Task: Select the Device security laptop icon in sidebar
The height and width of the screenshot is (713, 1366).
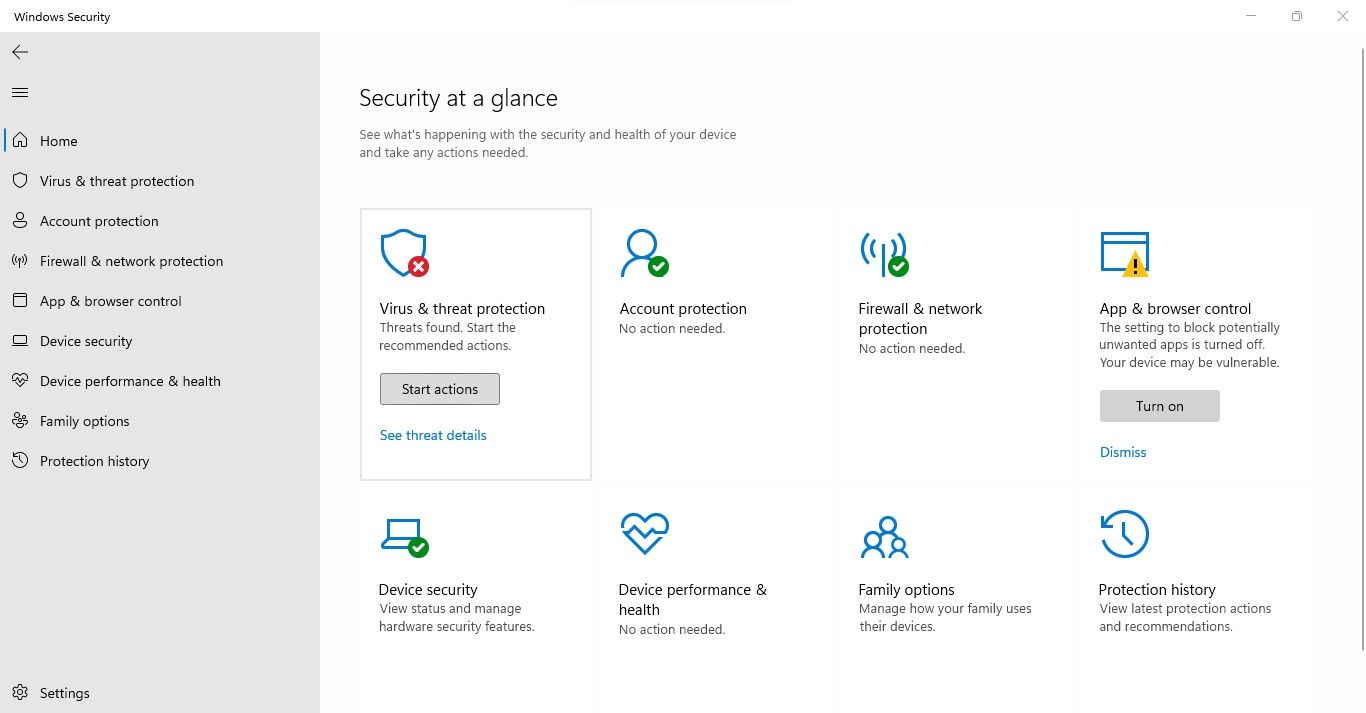Action: 20,341
